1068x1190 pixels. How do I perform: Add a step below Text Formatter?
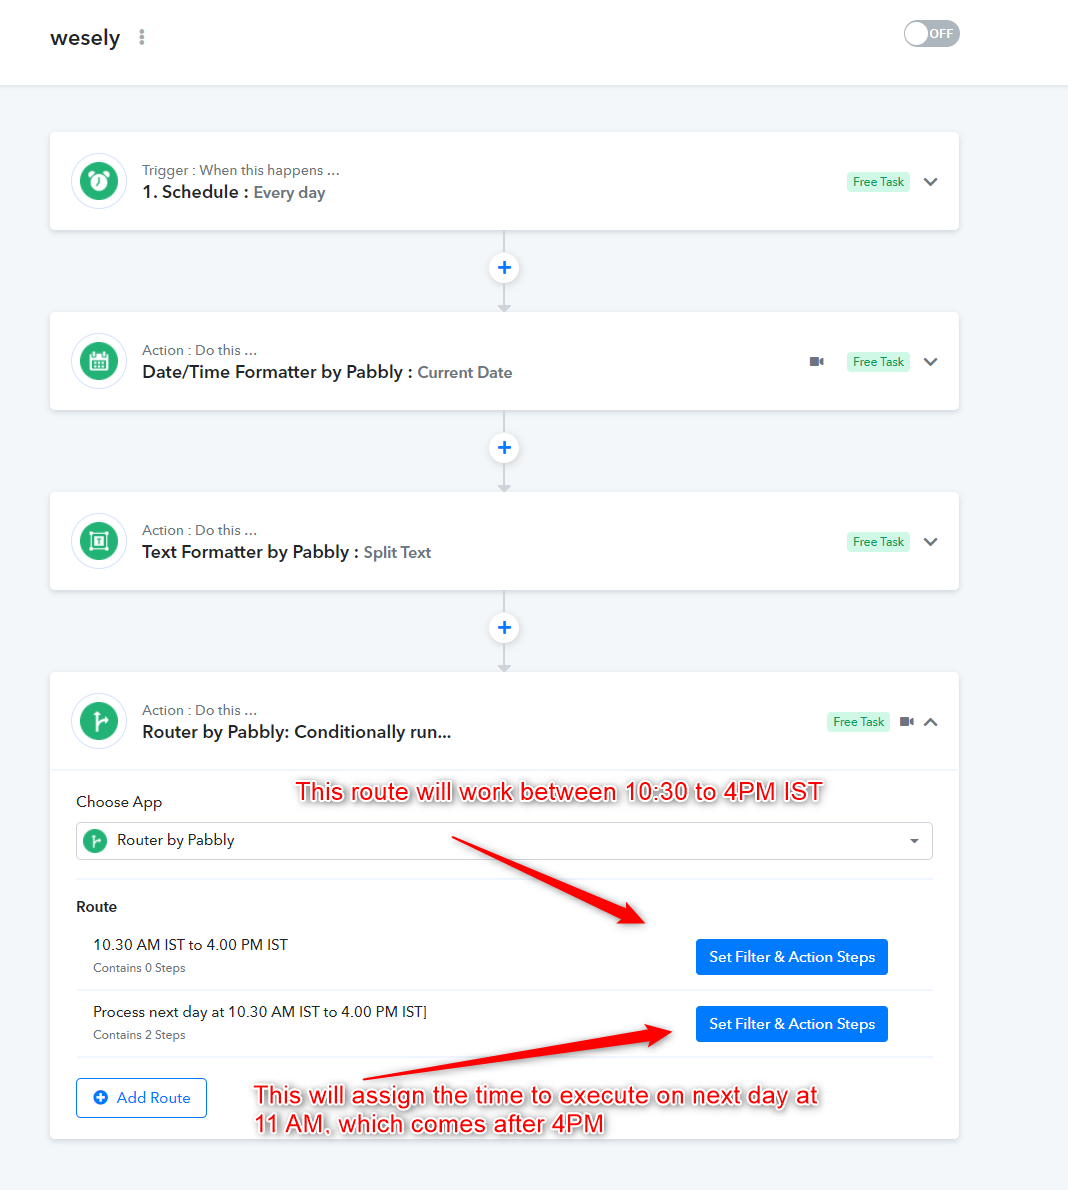[x=504, y=627]
